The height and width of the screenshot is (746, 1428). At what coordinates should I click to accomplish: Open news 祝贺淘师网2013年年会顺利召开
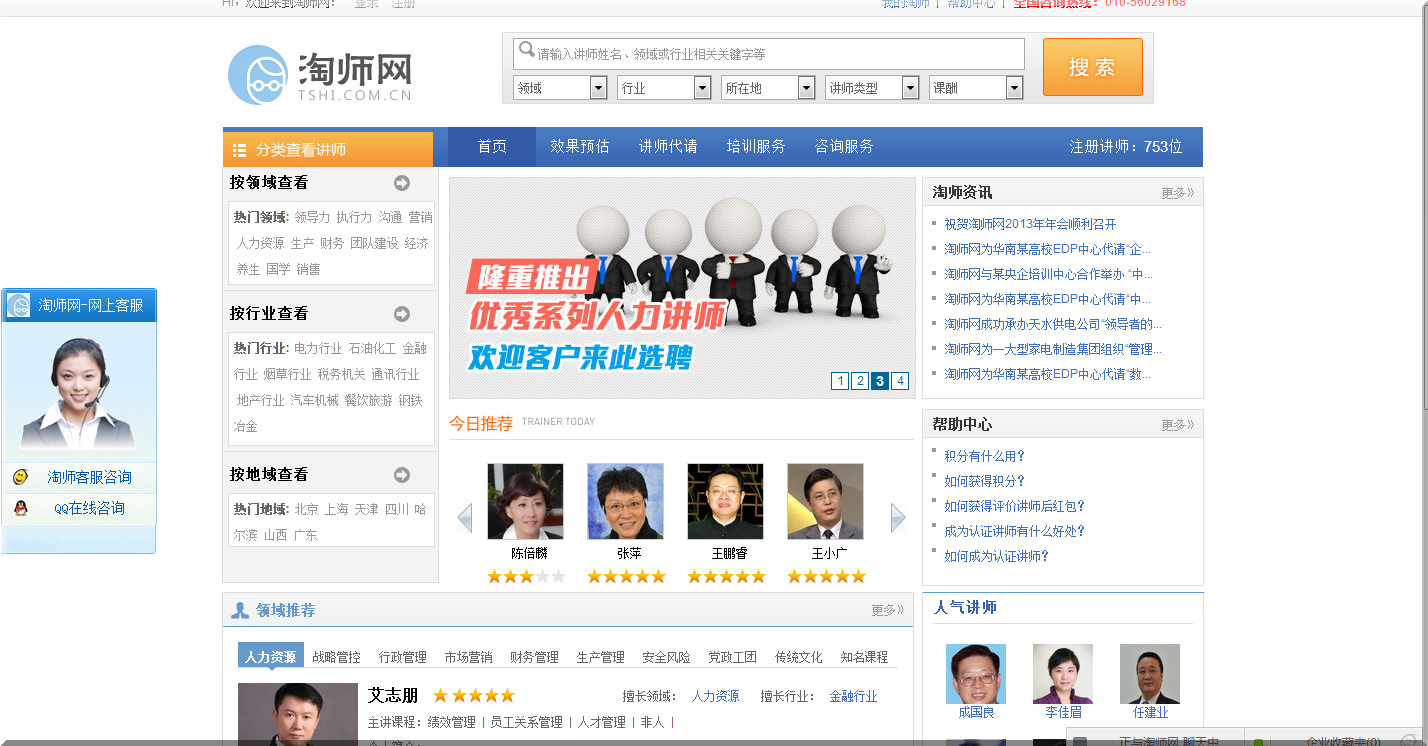(1030, 224)
